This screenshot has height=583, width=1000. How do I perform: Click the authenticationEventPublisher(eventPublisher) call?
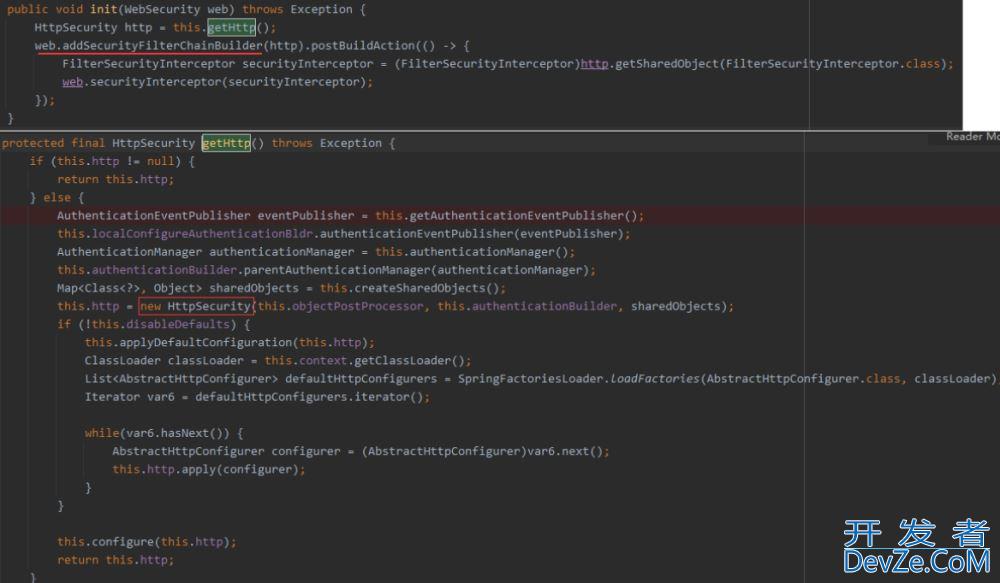tap(471, 234)
